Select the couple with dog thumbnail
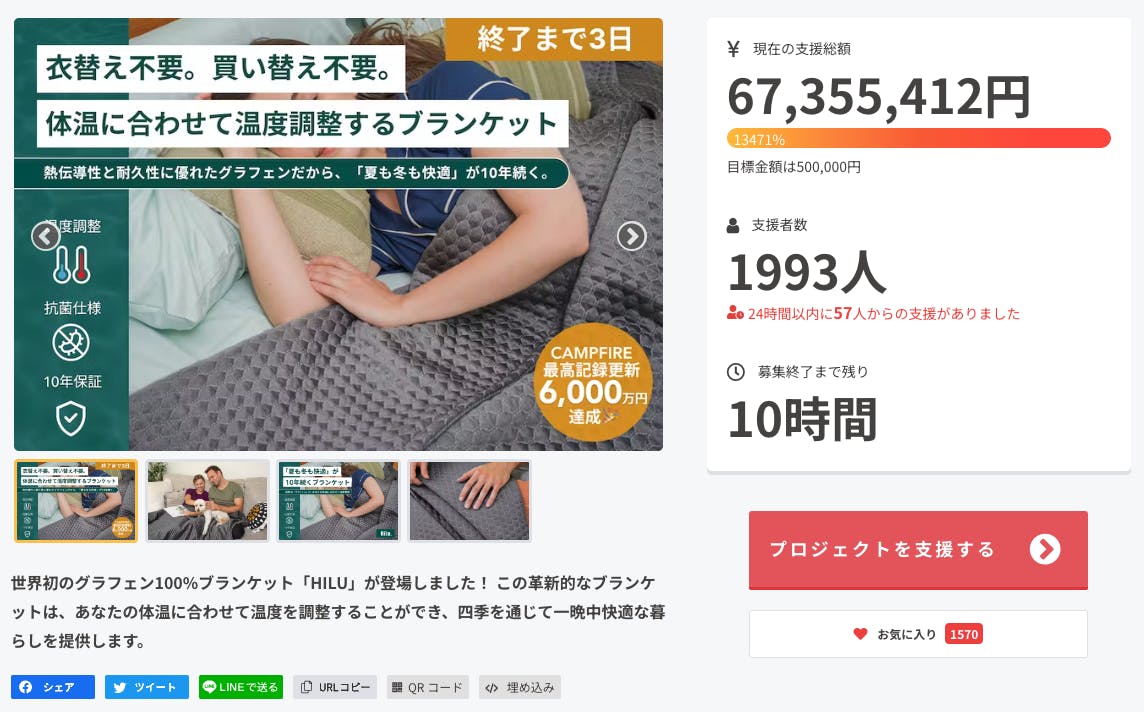This screenshot has width=1144, height=712. coord(208,501)
